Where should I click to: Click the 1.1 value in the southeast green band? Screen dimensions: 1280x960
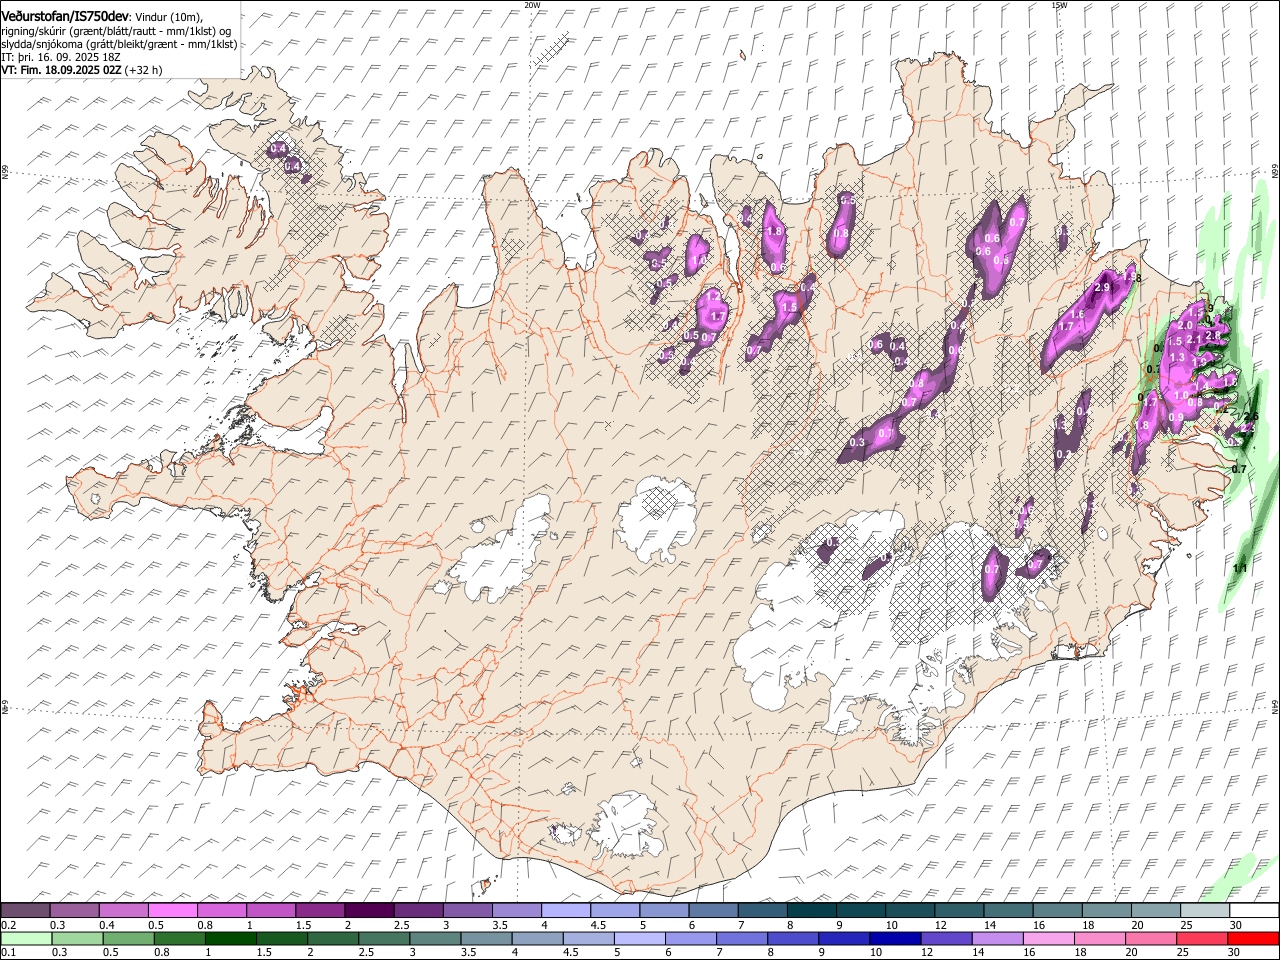pyautogui.click(x=1240, y=568)
